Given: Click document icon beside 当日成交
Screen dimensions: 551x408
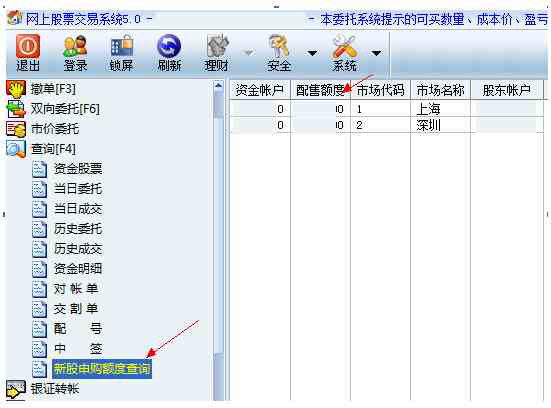Looking at the screenshot, I should [39, 209].
